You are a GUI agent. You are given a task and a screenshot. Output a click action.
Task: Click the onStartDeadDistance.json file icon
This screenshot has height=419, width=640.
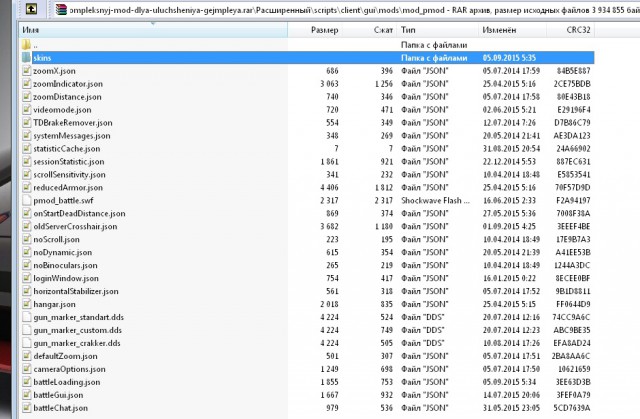click(x=27, y=213)
